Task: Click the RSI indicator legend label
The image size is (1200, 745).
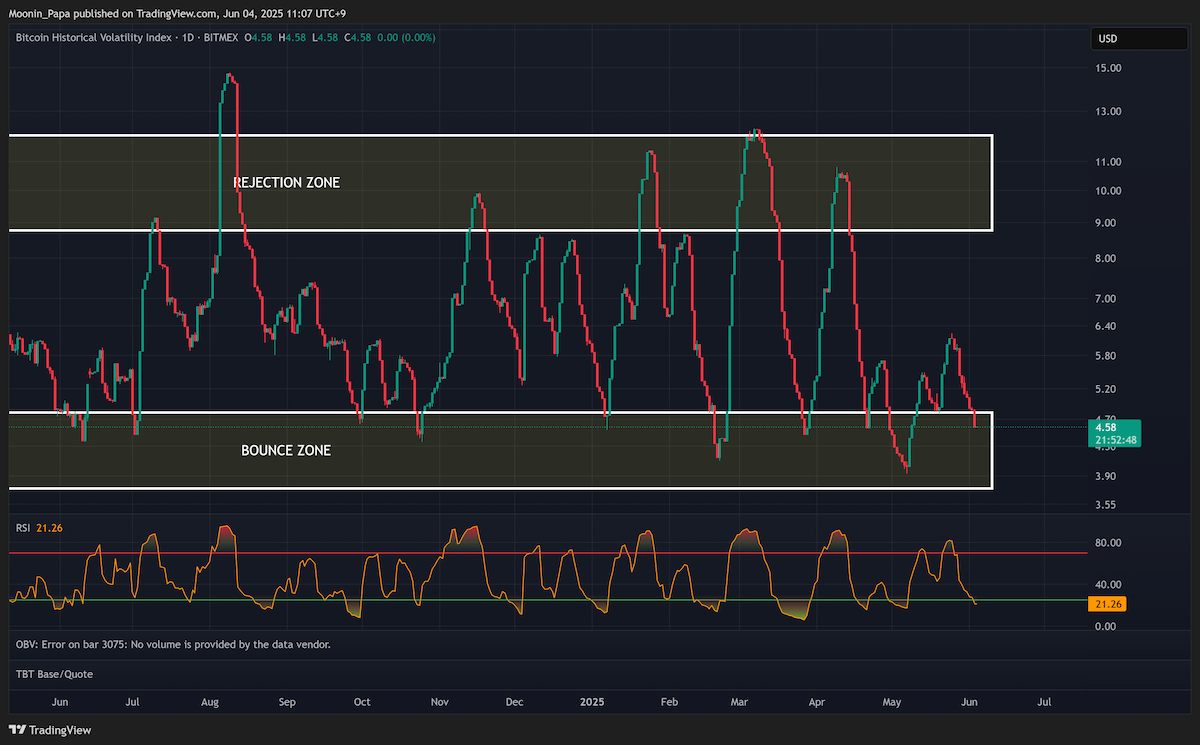Action: click(x=23, y=526)
